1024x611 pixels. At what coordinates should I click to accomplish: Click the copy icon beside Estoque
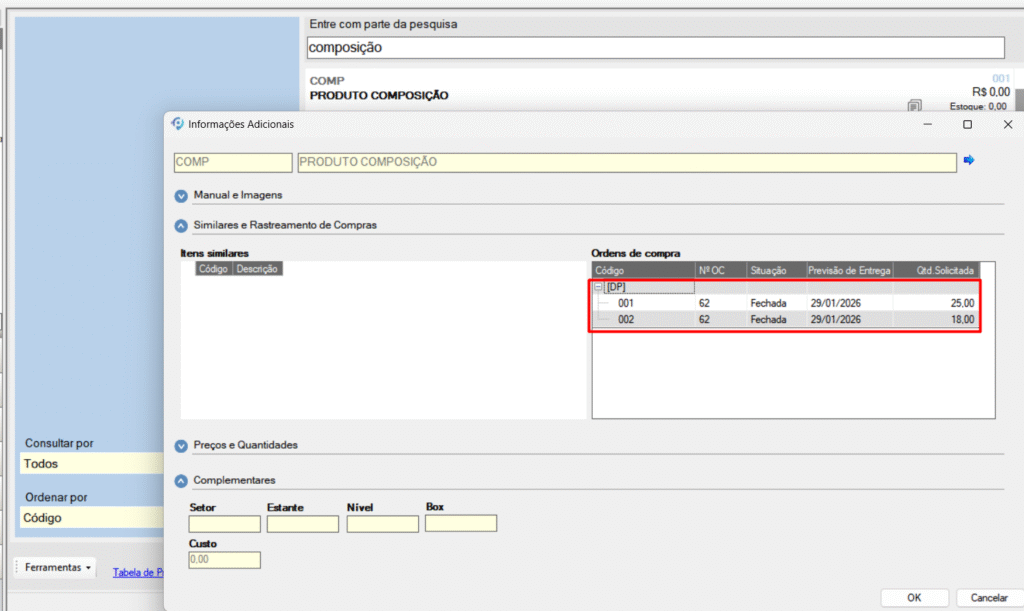tap(914, 105)
